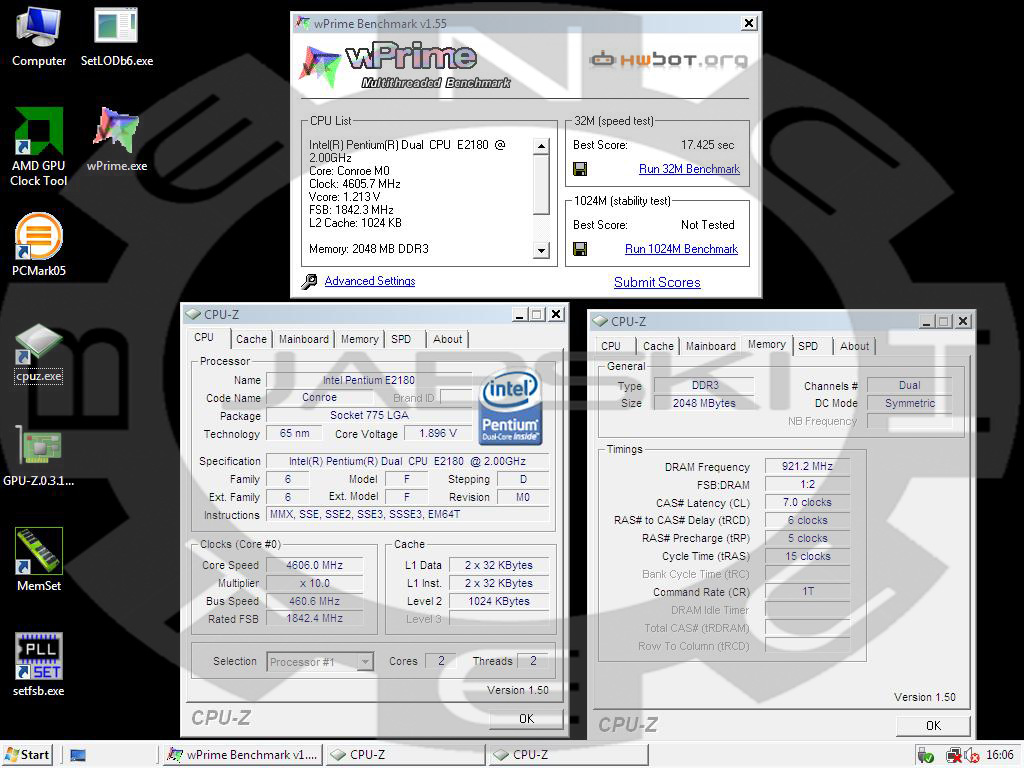Open the GPU-Z desktop icon
The height and width of the screenshot is (768, 1024).
(39, 455)
